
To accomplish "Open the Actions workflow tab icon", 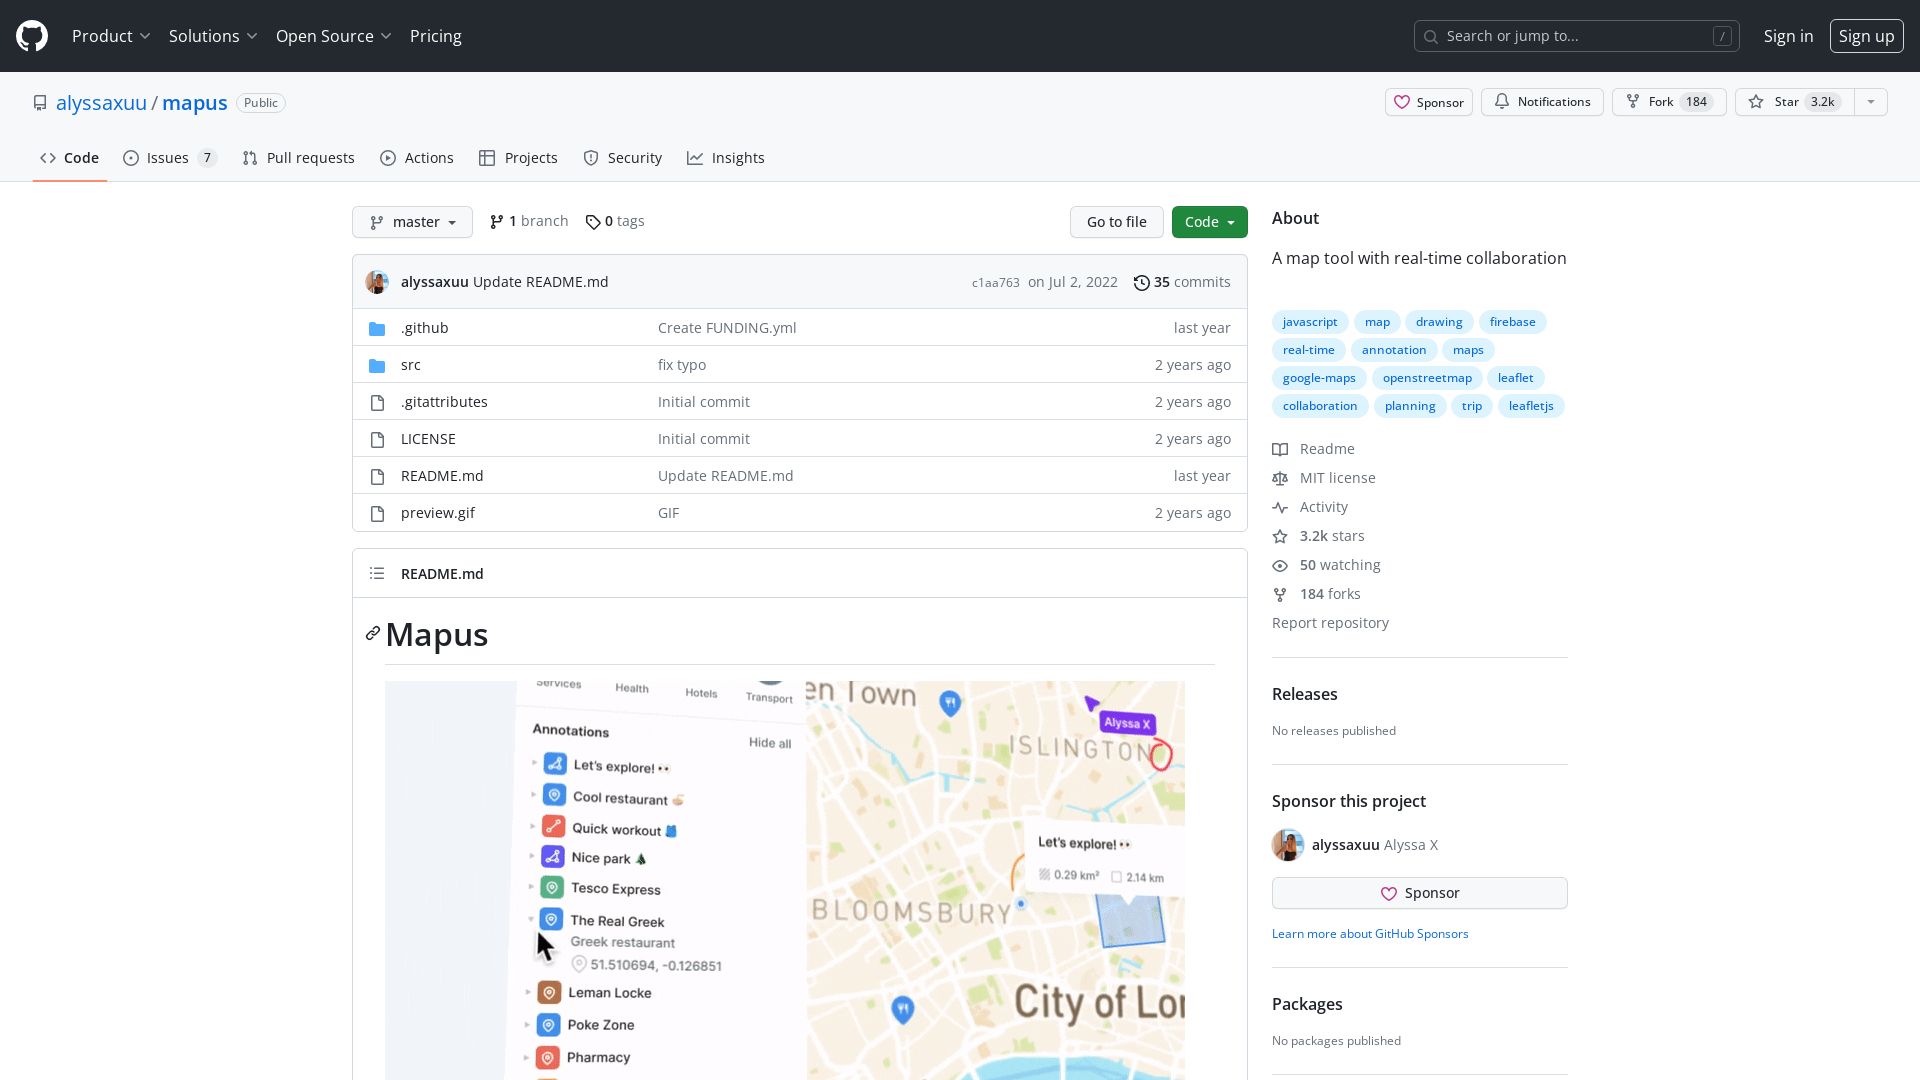I will click(x=388, y=158).
